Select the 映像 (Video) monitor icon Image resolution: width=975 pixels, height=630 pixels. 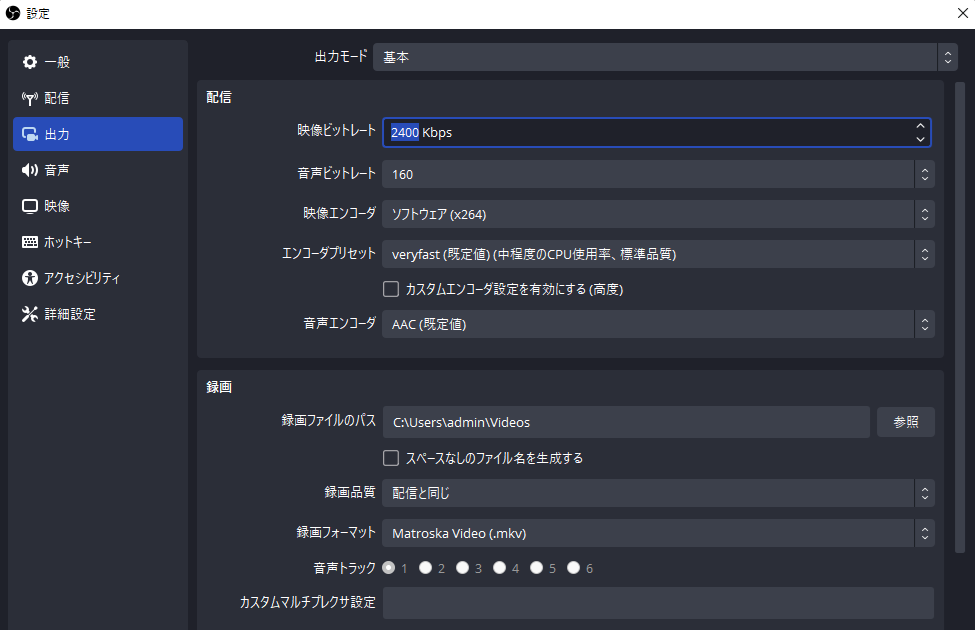(28, 205)
